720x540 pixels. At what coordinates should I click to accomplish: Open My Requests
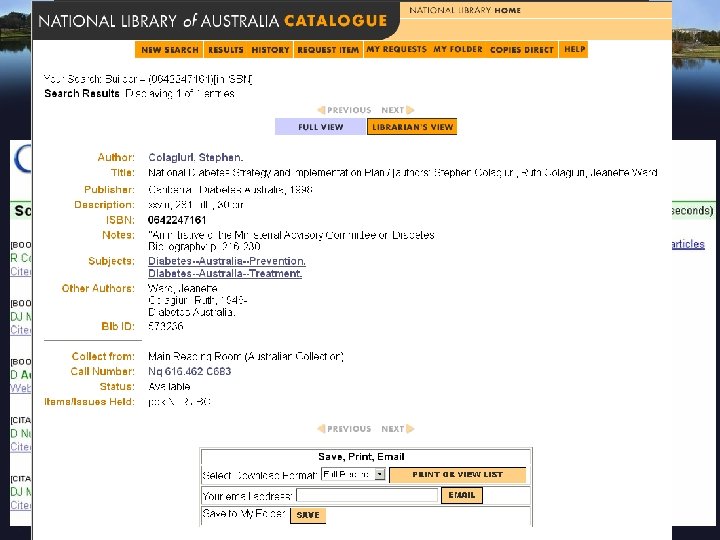396,49
